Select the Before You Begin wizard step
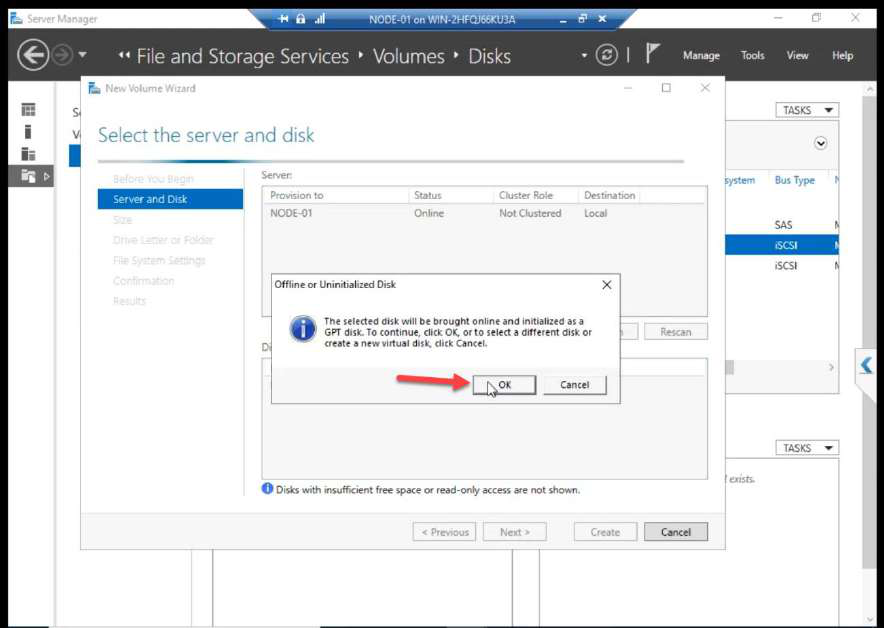Screen dimensions: 884x628 [x=153, y=179]
